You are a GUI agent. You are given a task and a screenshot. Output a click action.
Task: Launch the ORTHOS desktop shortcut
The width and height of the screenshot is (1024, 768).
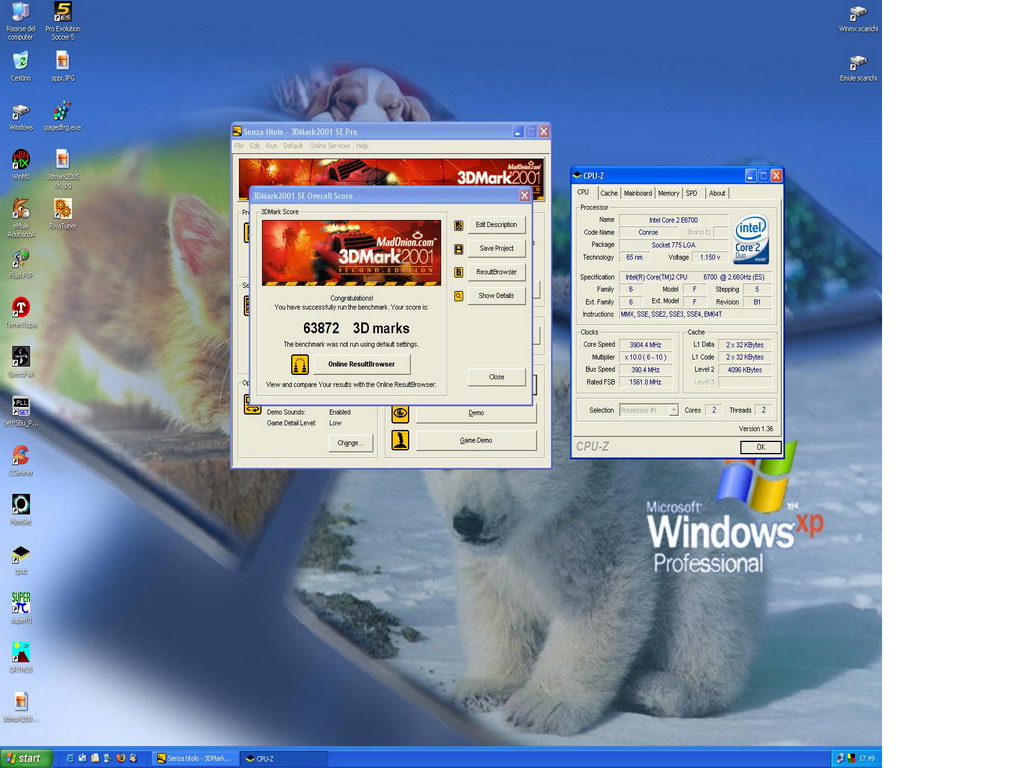[x=20, y=657]
